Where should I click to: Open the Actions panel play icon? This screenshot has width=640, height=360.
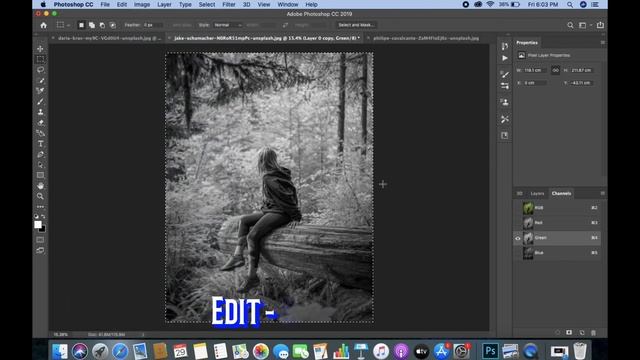coord(504,58)
